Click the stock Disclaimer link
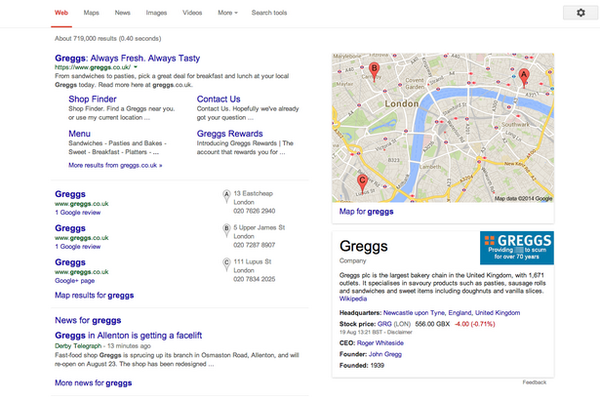The height and width of the screenshot is (399, 600). coord(399,332)
